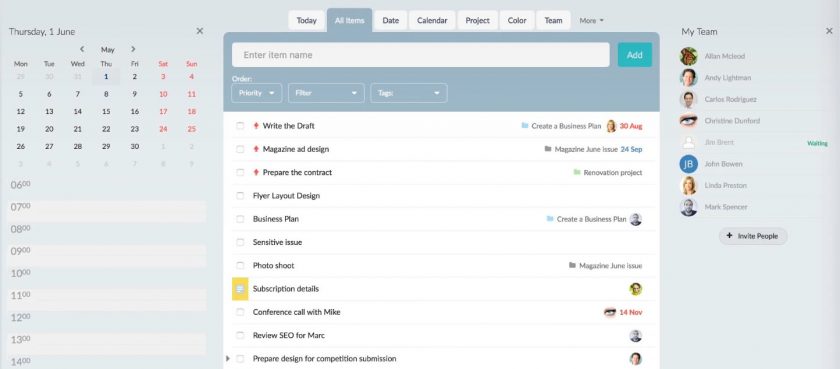Image resolution: width=840 pixels, height=369 pixels.
Task: Switch to the Team tab
Action: point(553,20)
